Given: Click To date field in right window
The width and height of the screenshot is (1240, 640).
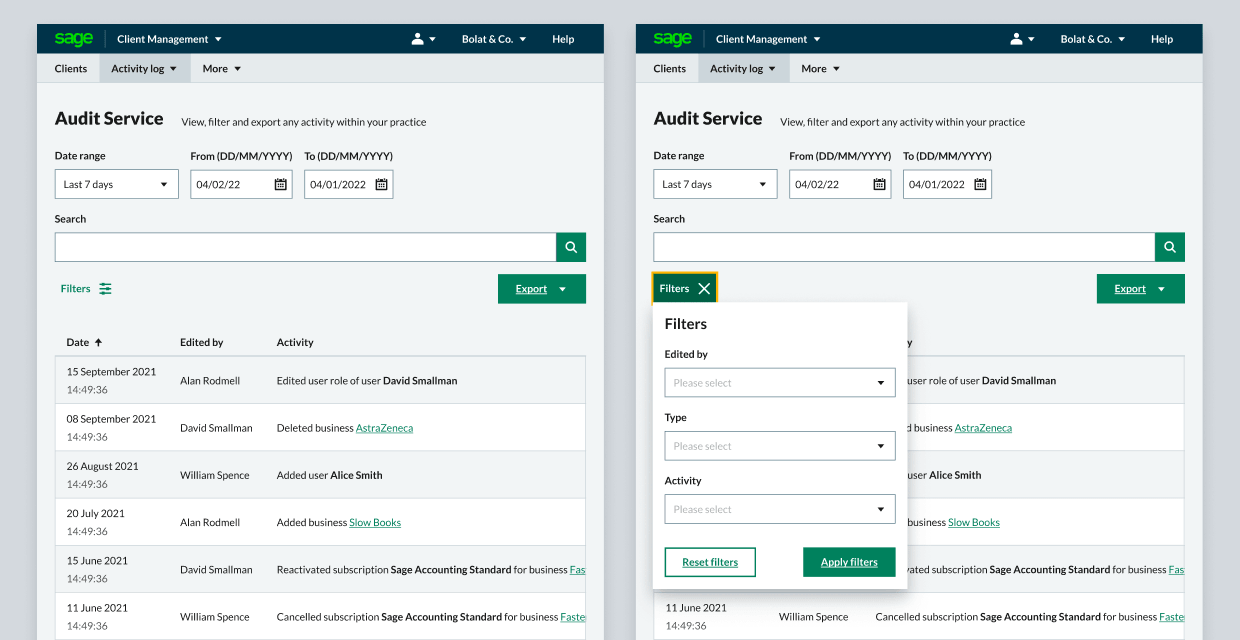Looking at the screenshot, I should tap(947, 184).
